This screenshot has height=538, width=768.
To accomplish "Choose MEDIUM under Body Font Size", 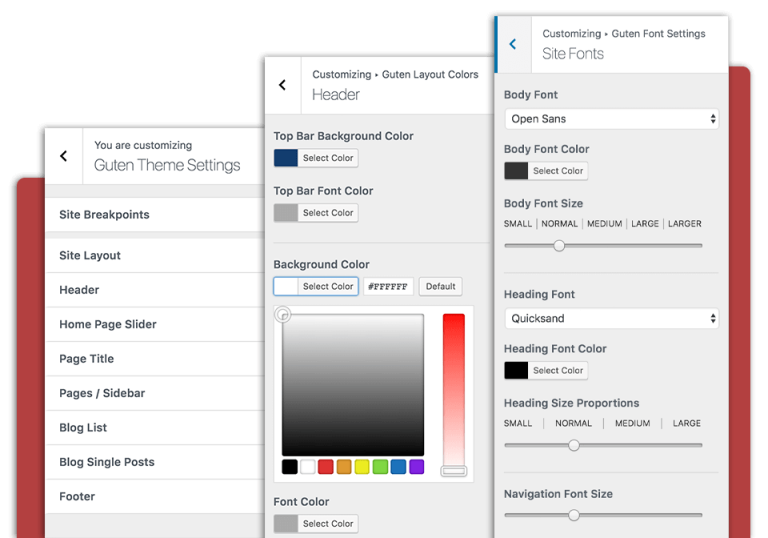I will click(604, 224).
